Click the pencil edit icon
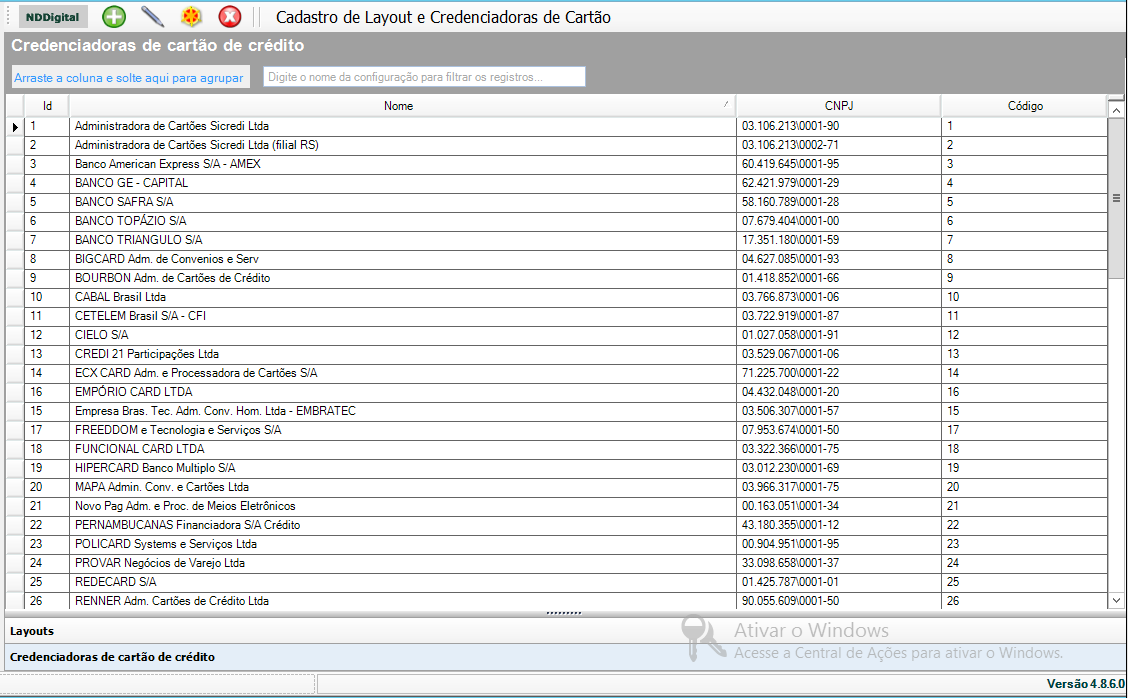The image size is (1129, 698). pyautogui.click(x=152, y=17)
